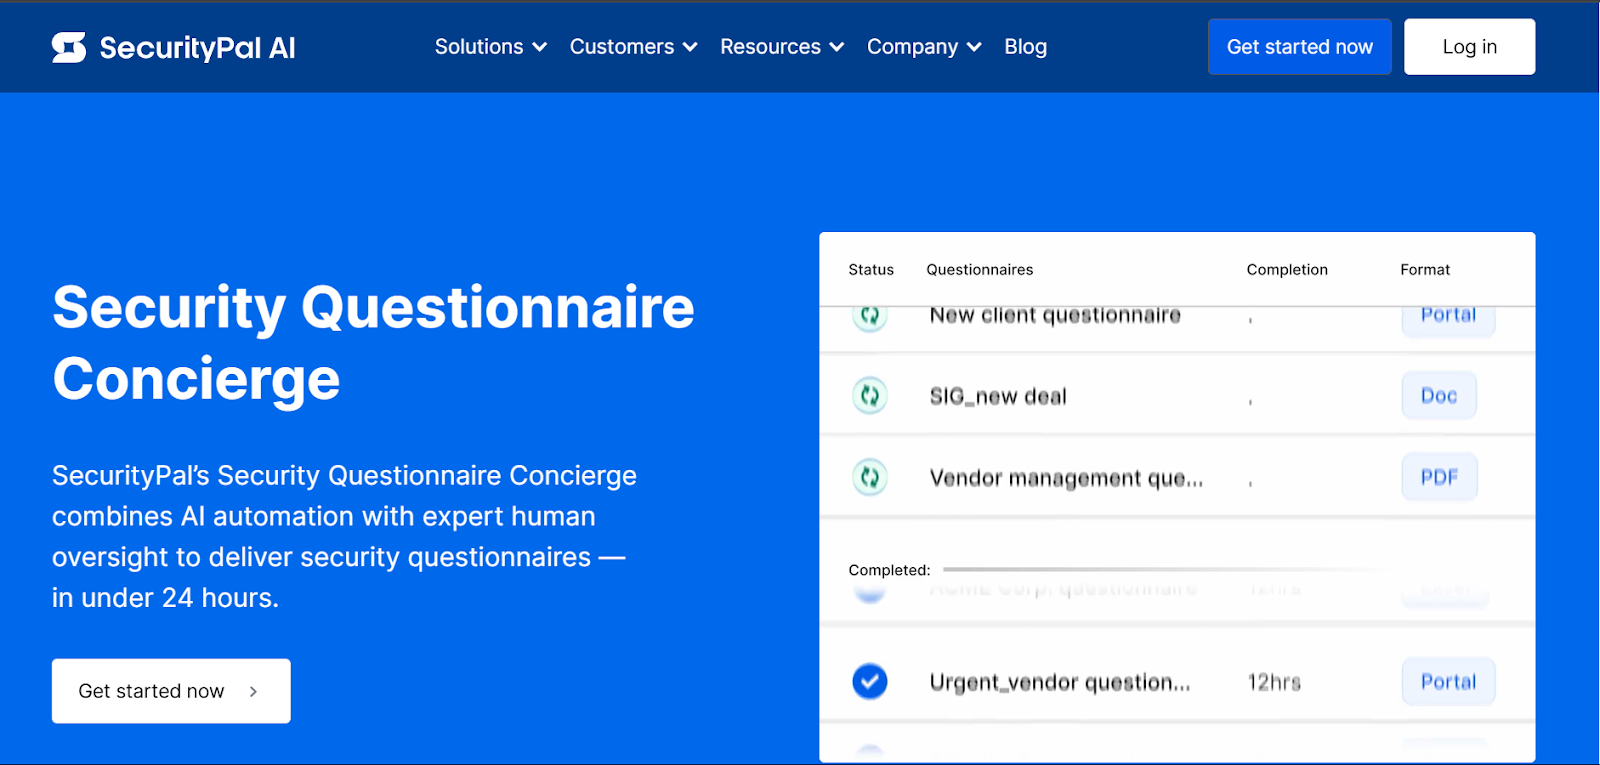This screenshot has width=1600, height=765.
Task: Click the SecurityPal AI logo icon
Action: pos(69,47)
